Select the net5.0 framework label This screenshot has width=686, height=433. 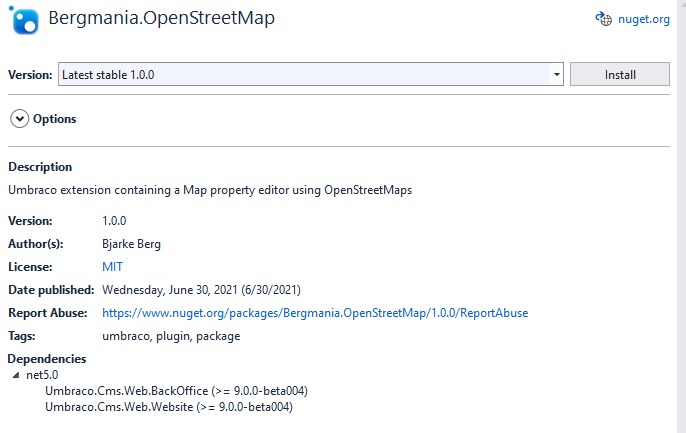[x=42, y=375]
